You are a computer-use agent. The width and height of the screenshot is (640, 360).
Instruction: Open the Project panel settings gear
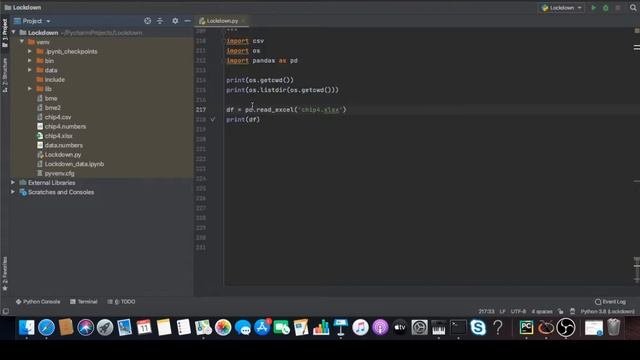point(175,21)
